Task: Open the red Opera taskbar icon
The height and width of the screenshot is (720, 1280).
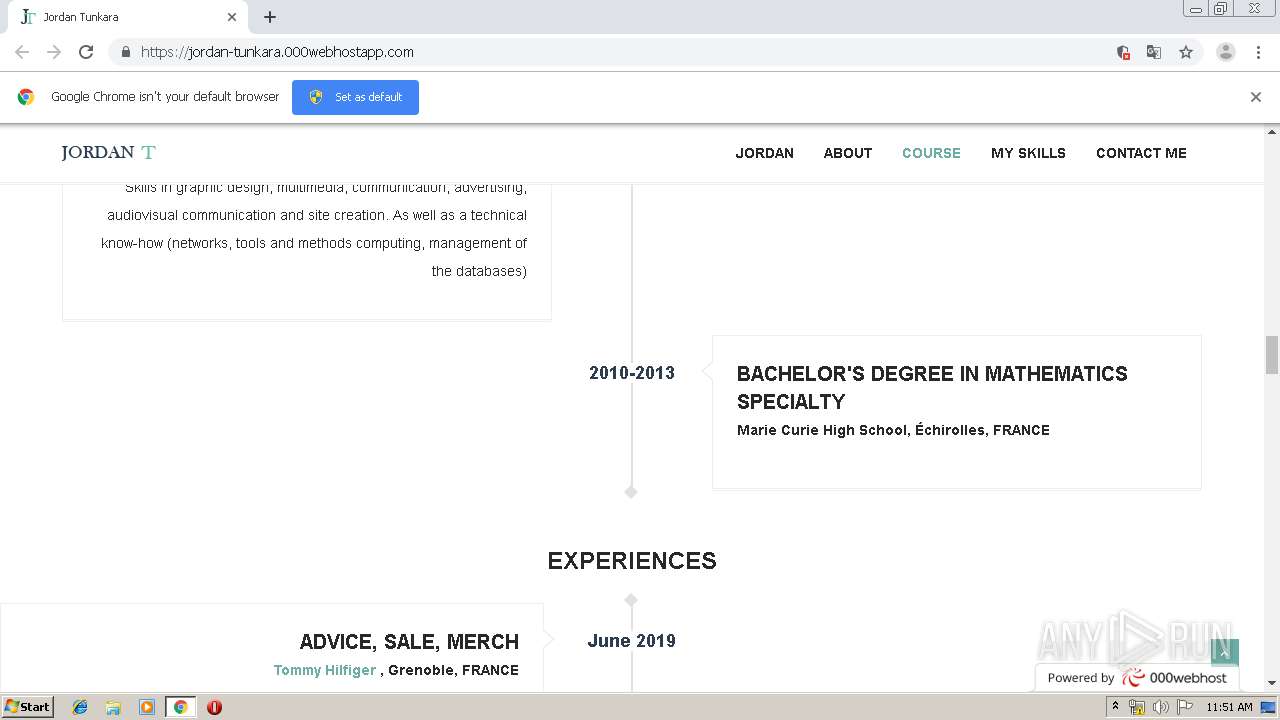Action: pyautogui.click(x=214, y=707)
